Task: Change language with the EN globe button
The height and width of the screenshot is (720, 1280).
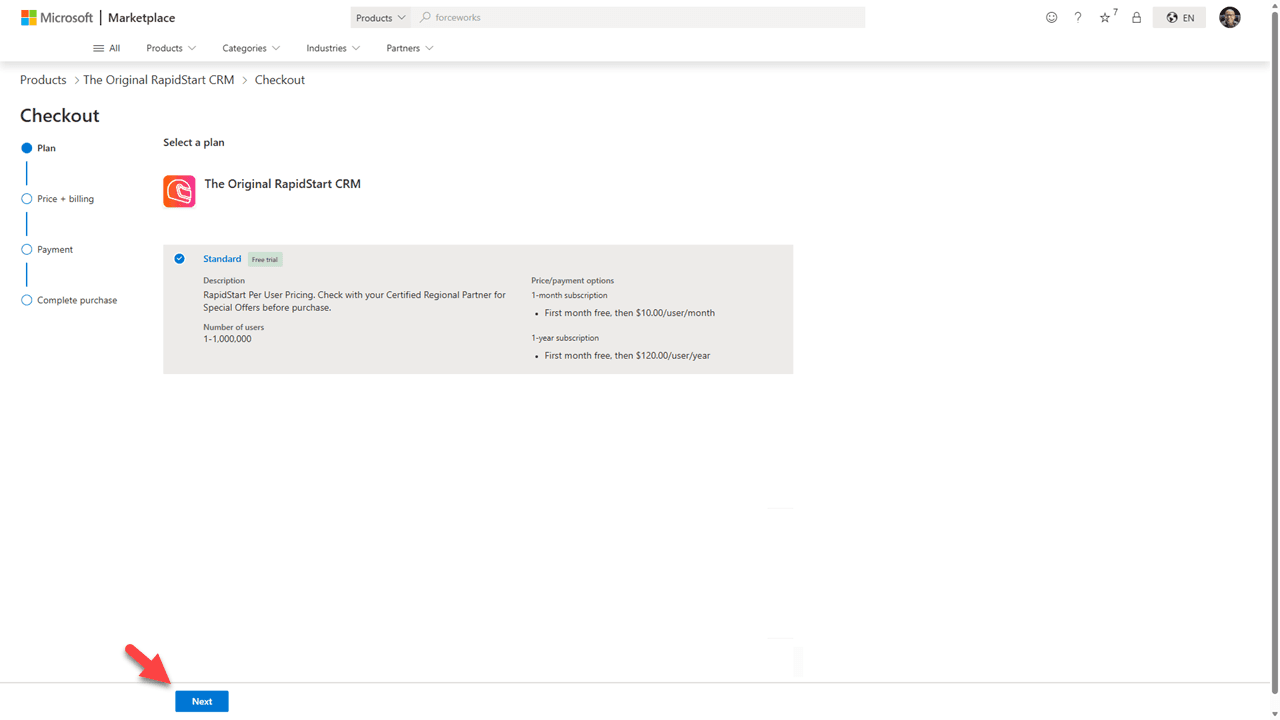Action: click(1179, 18)
